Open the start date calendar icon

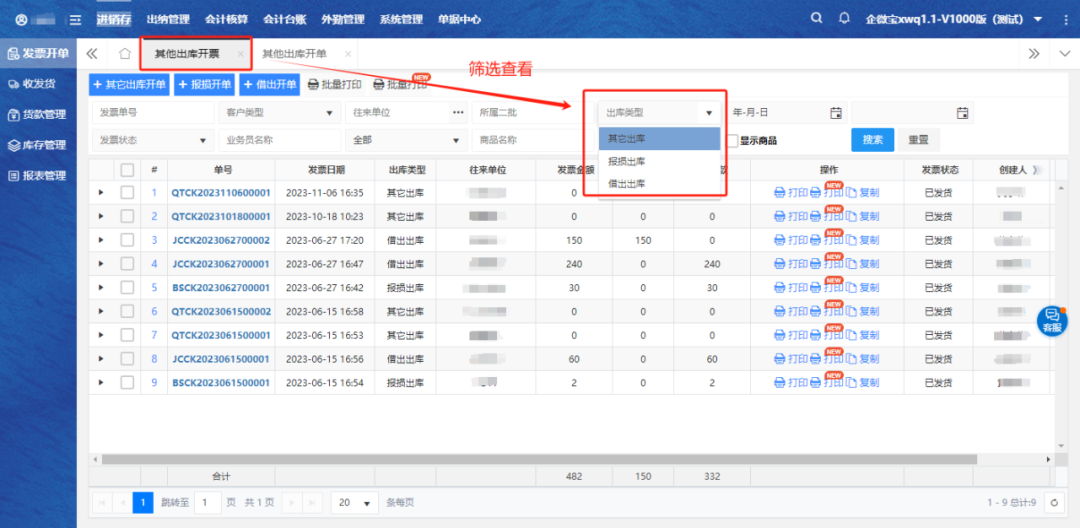point(835,113)
